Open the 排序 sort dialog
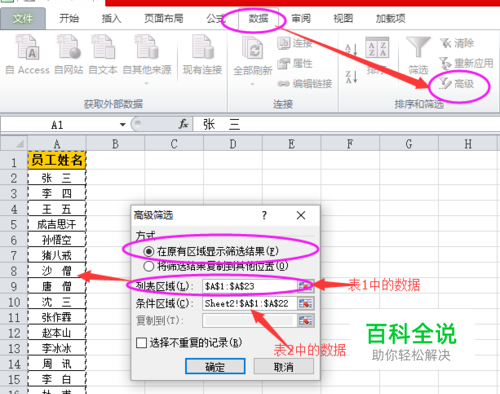The image size is (500, 394). (x=377, y=55)
